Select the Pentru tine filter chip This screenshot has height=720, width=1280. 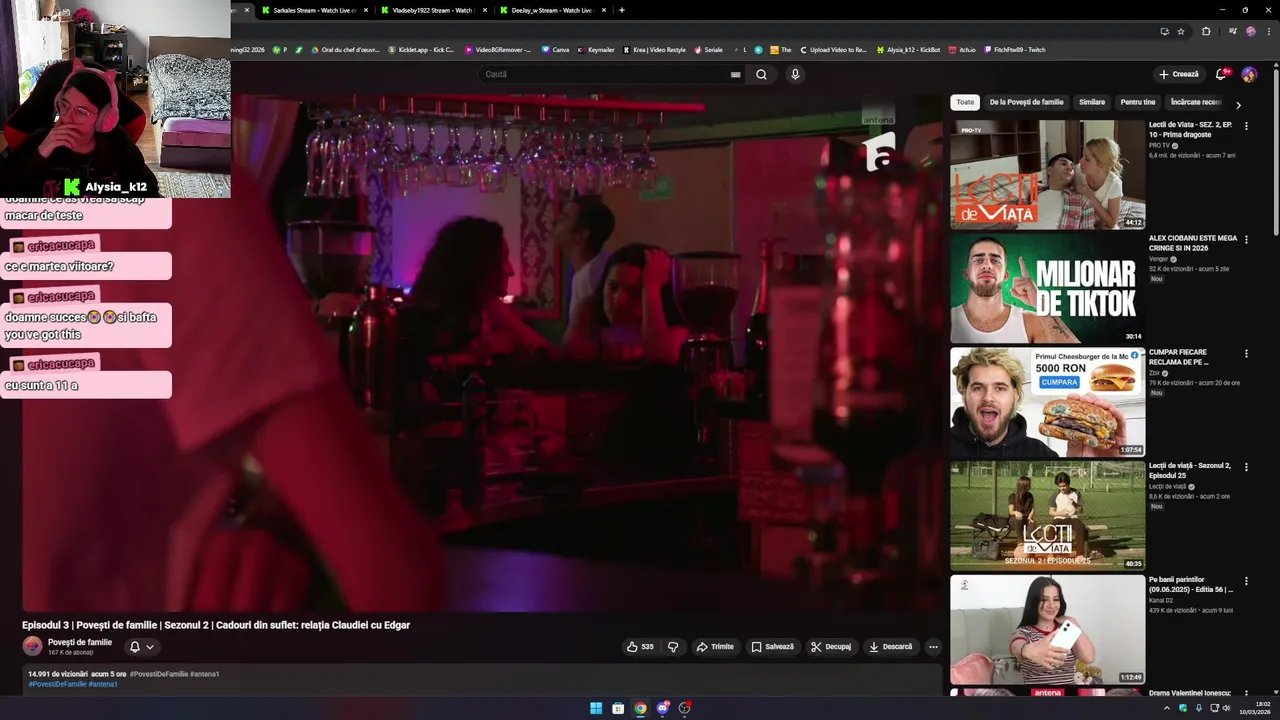(x=1138, y=102)
